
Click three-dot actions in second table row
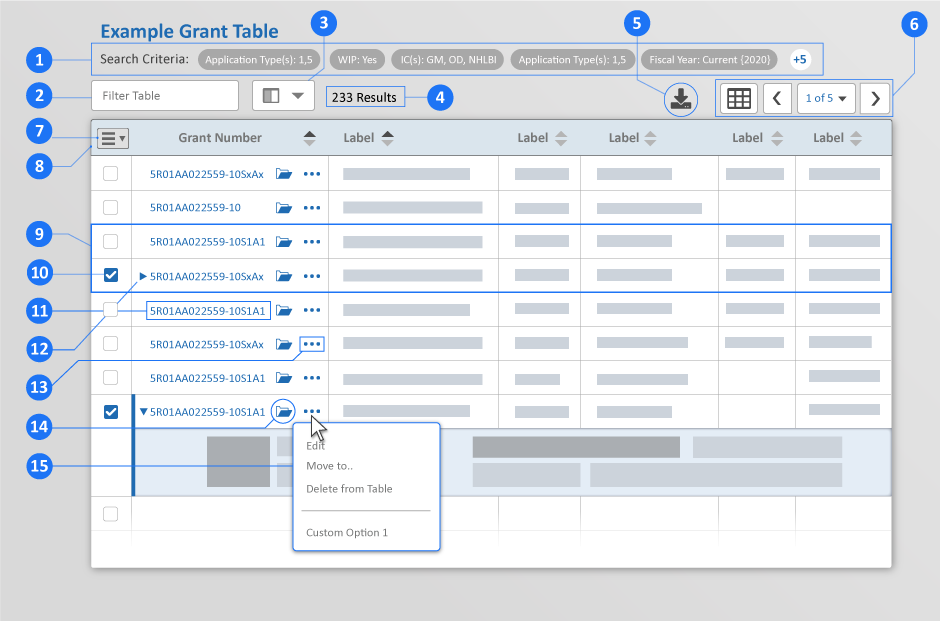click(x=312, y=208)
